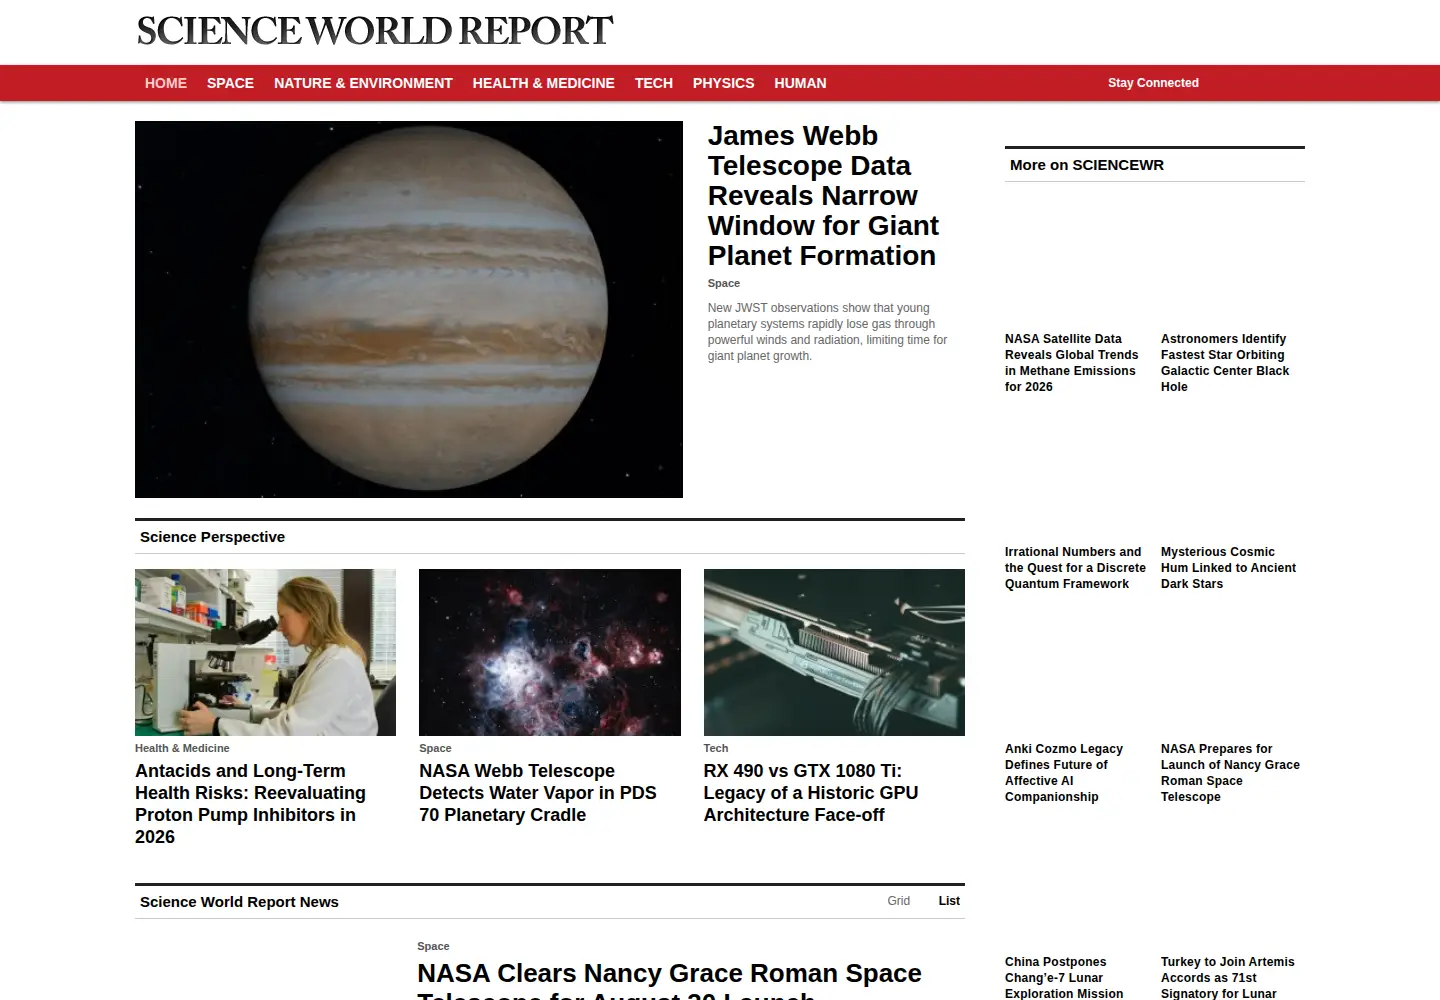Open Irrational Numbers Quantum Framework story
Viewport: 1440px width, 1000px height.
click(x=1075, y=568)
